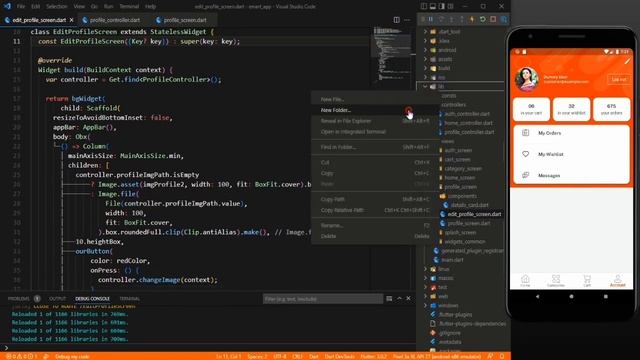Open the Terminal menu
This screenshot has width=640, height=360.
coord(129,7)
